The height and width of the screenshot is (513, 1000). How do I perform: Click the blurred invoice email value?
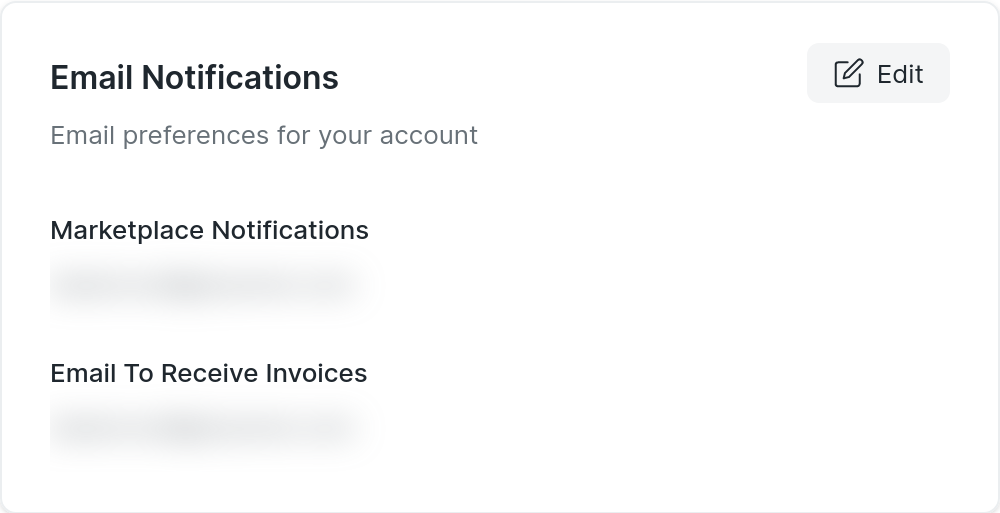click(205, 429)
